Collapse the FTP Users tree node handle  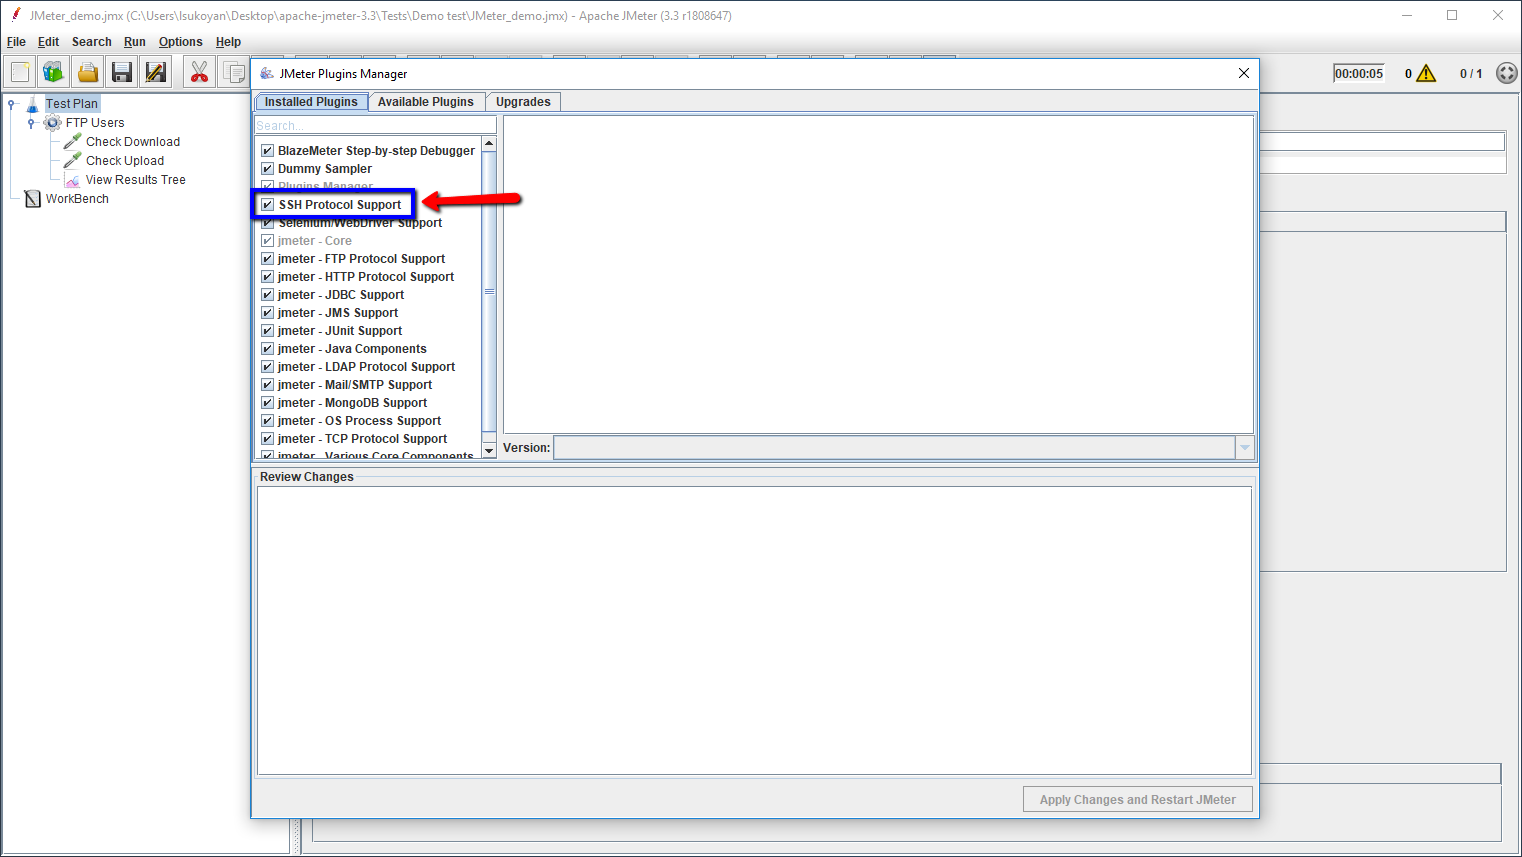[32, 123]
